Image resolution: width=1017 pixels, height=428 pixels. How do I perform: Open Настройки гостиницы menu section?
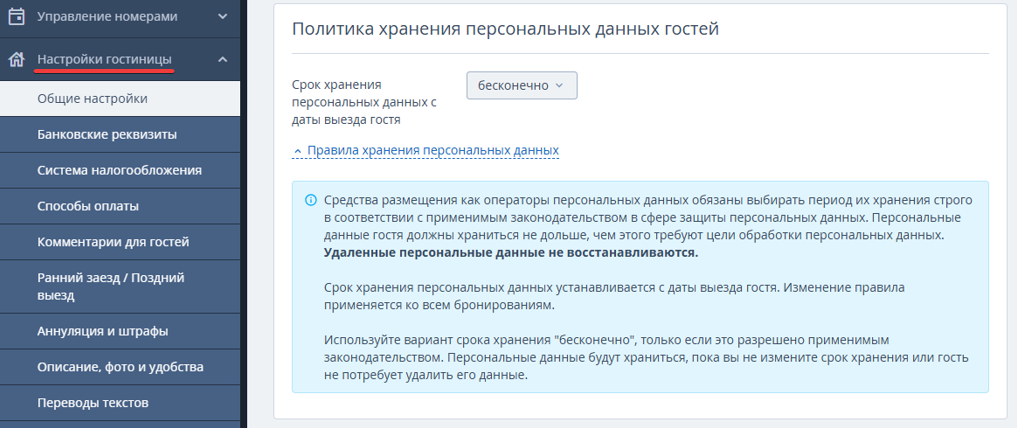[x=120, y=60]
